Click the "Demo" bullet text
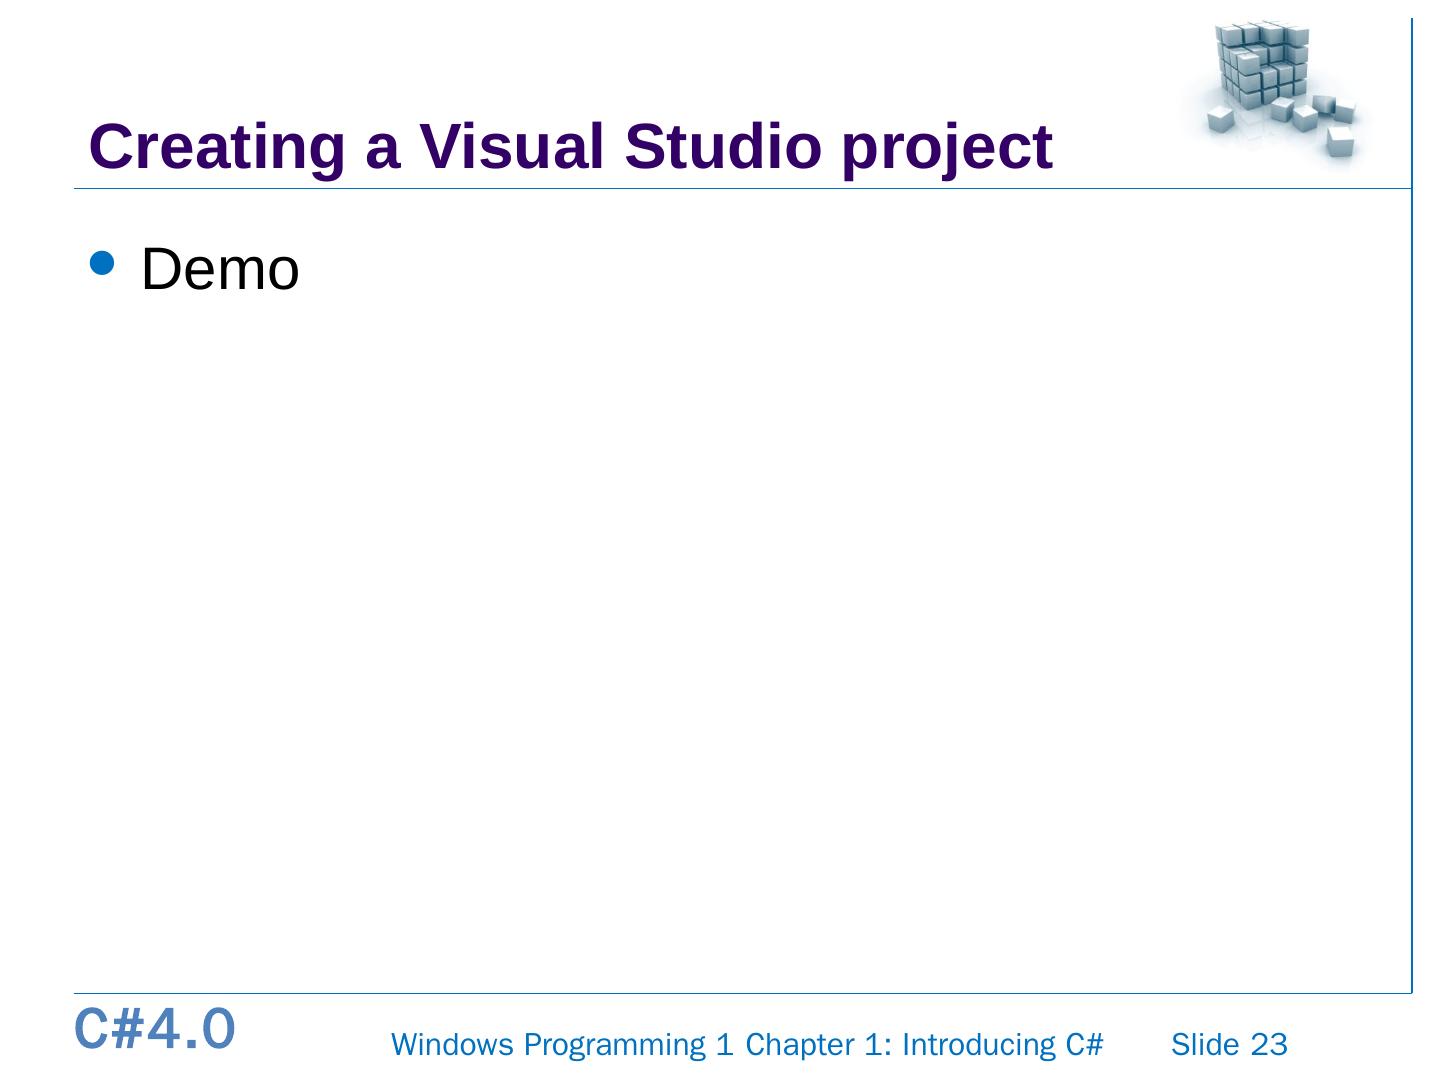Viewport: 1440px width, 1080px height. [x=220, y=269]
